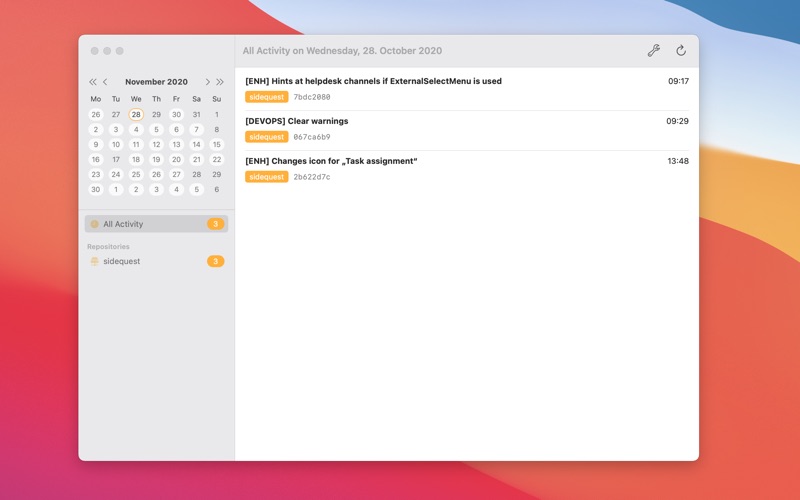Screen dimensions: 800x500
Task: Select the highlighted day 28 in October row
Action: click(136, 114)
